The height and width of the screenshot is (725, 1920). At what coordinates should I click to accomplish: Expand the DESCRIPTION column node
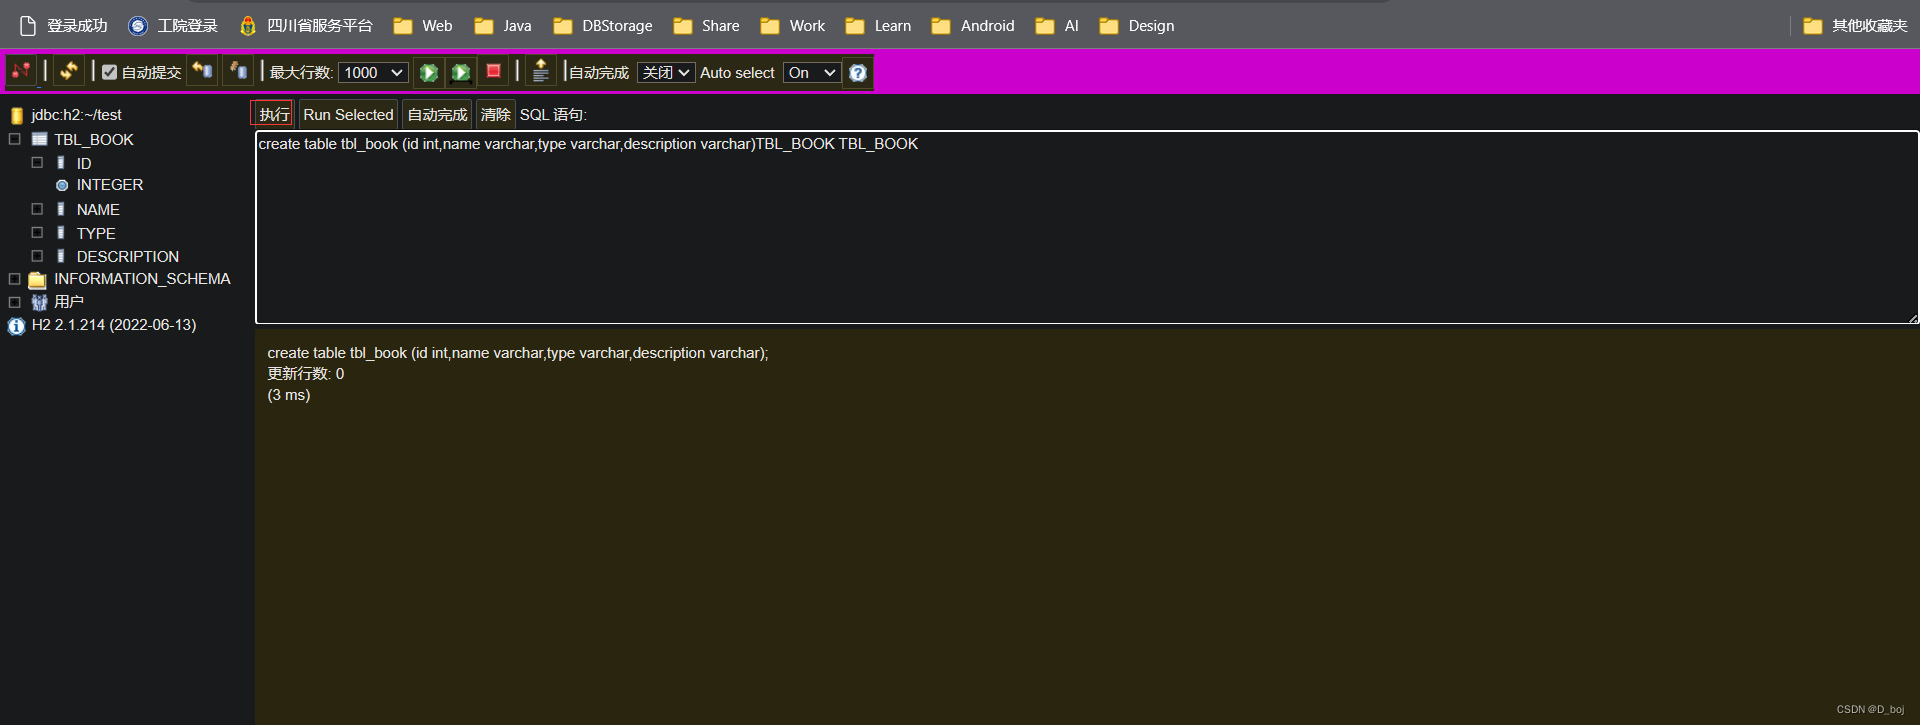[37, 256]
